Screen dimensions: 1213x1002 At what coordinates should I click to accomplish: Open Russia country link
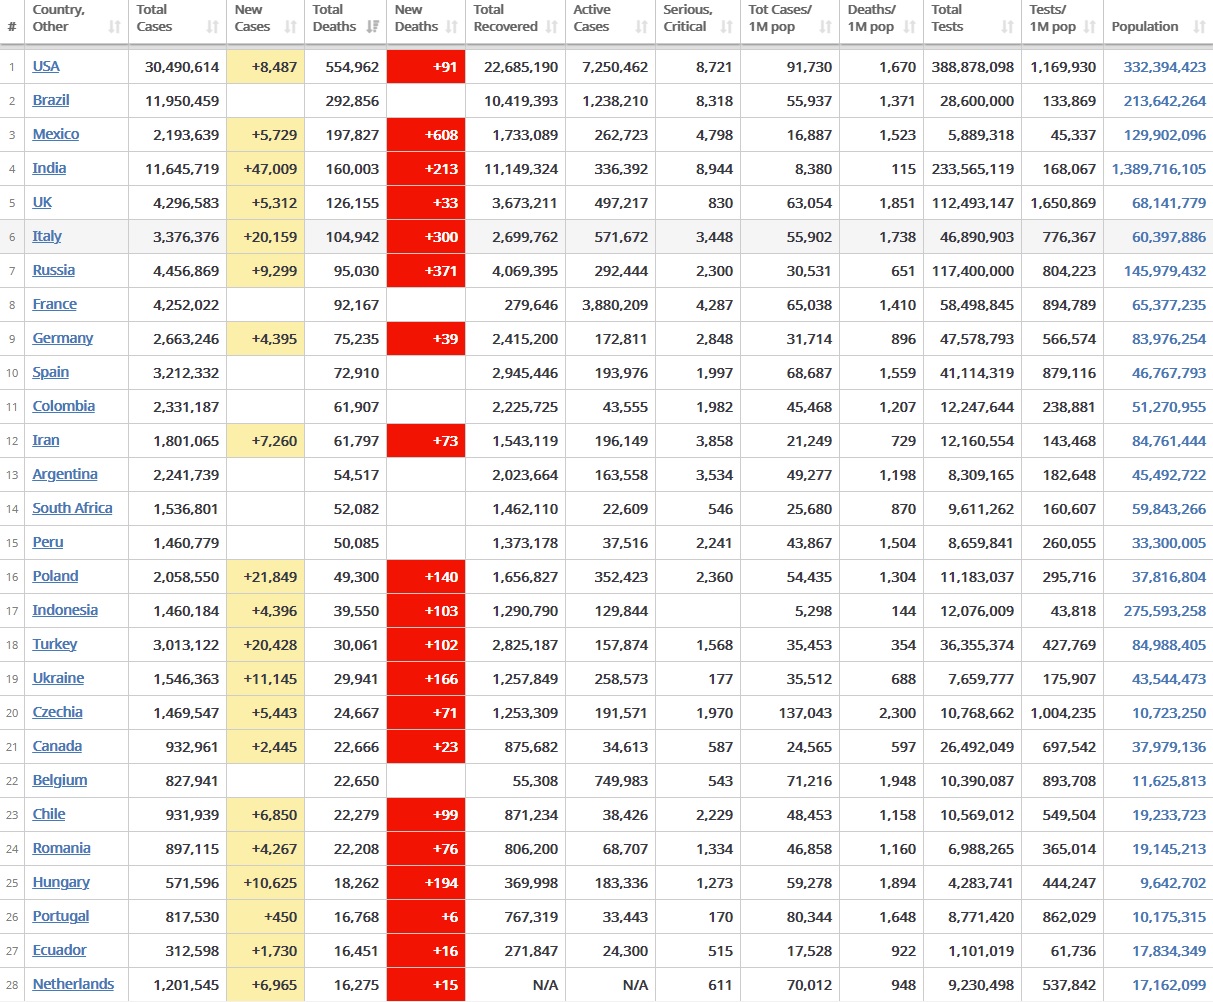point(54,270)
